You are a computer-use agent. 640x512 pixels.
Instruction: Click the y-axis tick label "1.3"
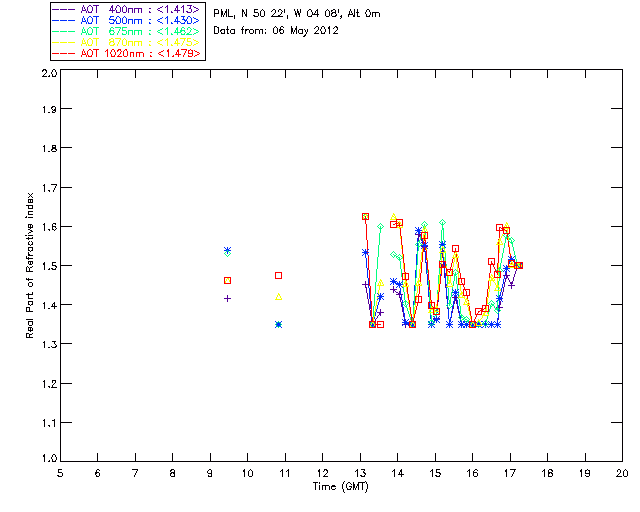tap(49, 344)
